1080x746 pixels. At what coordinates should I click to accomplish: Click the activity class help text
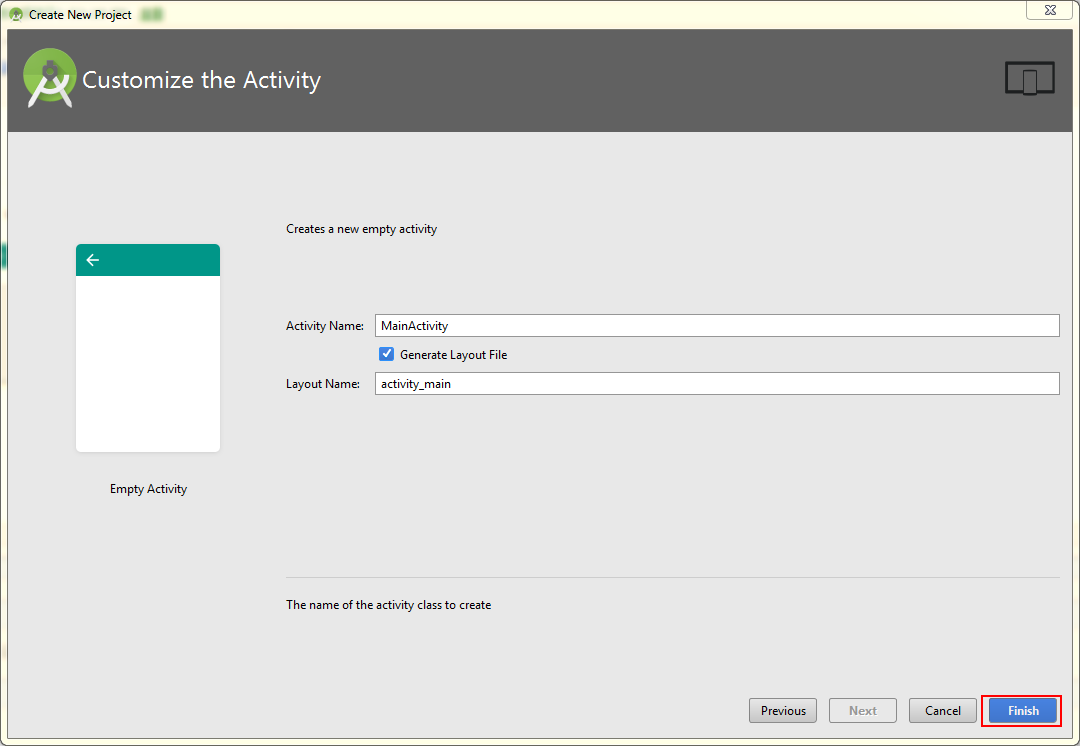pos(388,605)
